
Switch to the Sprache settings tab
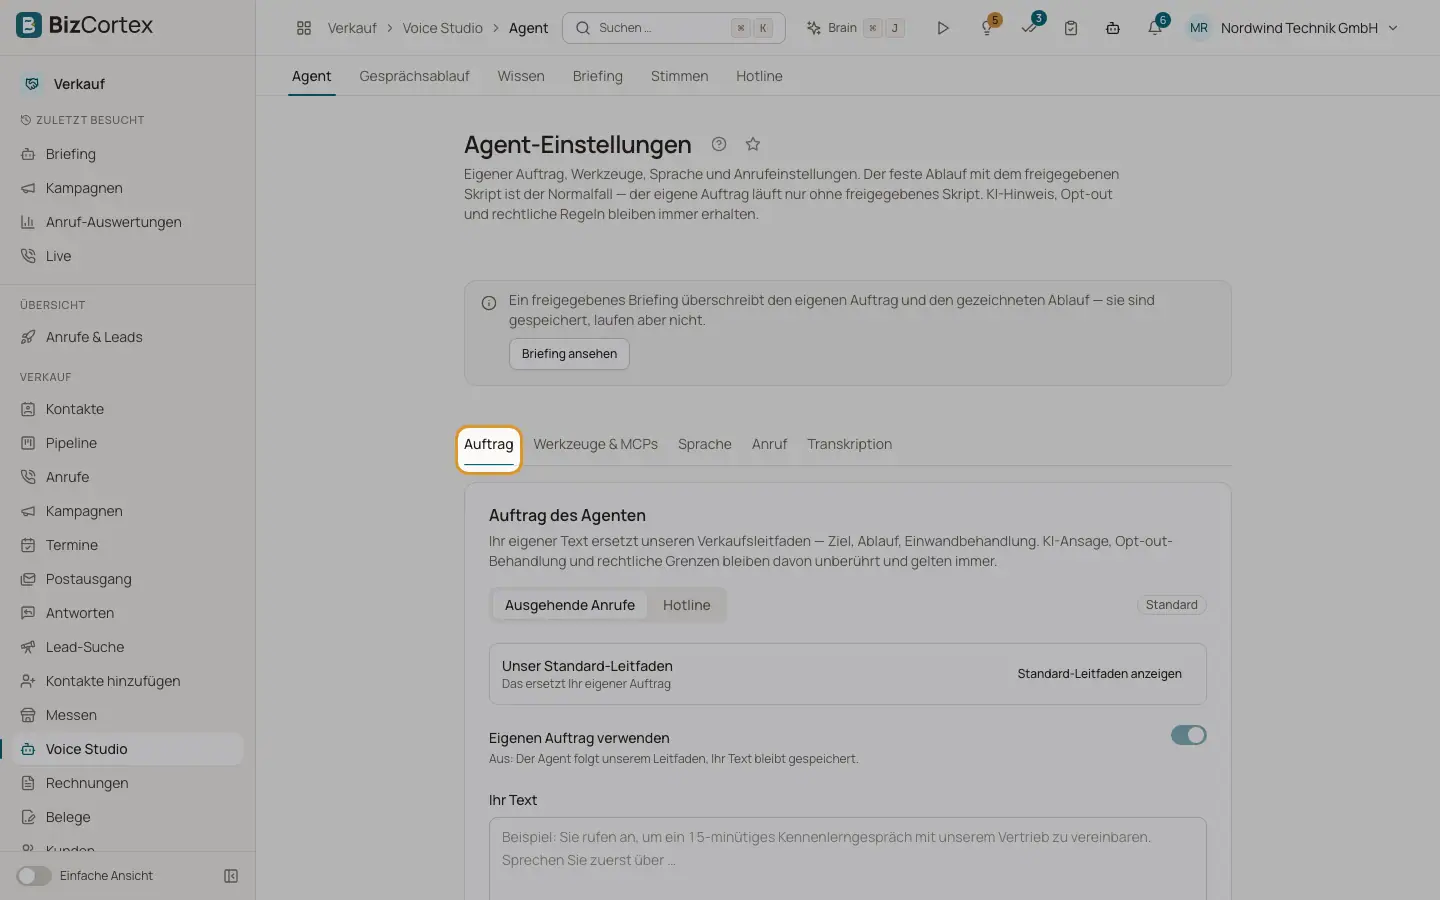(x=705, y=444)
